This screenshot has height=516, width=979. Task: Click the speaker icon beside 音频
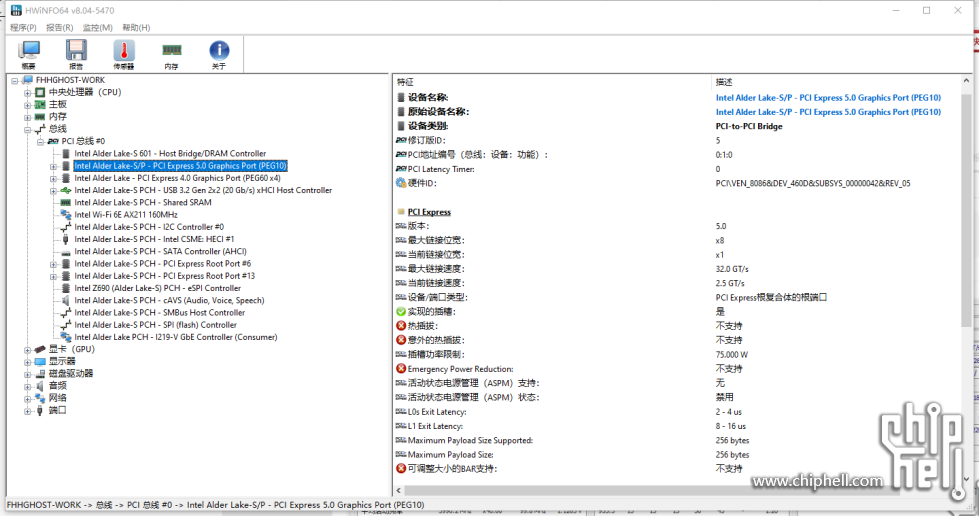coord(40,386)
